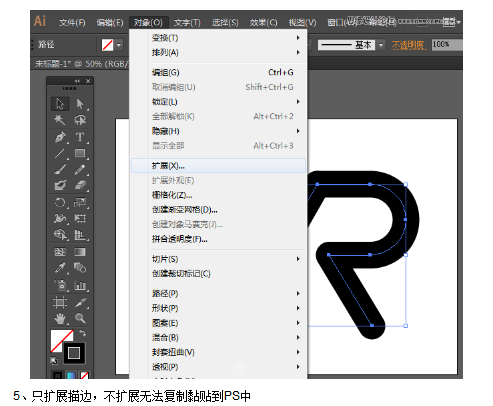Activate the Zoom magnifier tool
Screen dimensions: 493x406
[x=80, y=318]
